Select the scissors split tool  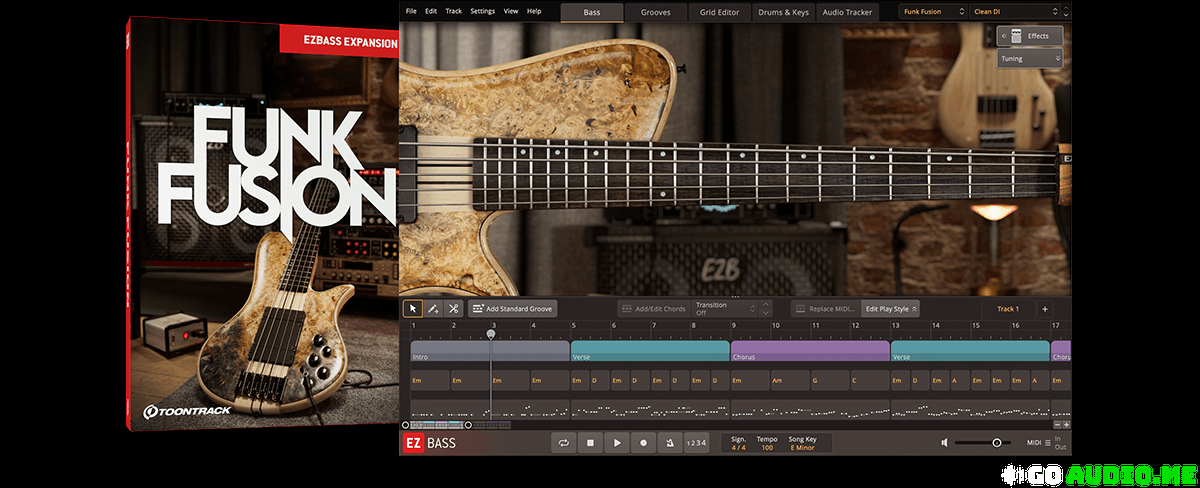coord(453,309)
